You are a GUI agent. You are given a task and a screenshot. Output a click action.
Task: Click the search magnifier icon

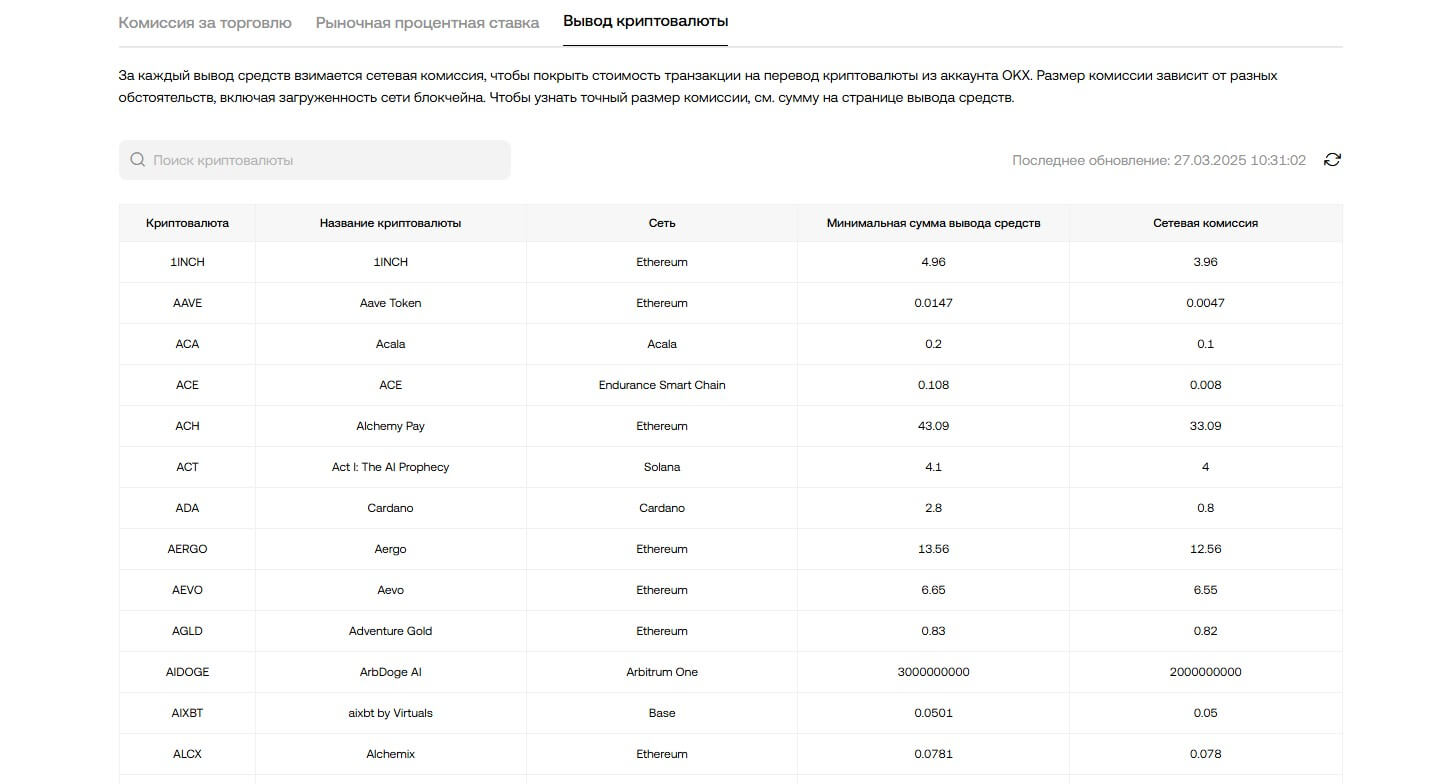click(137, 160)
